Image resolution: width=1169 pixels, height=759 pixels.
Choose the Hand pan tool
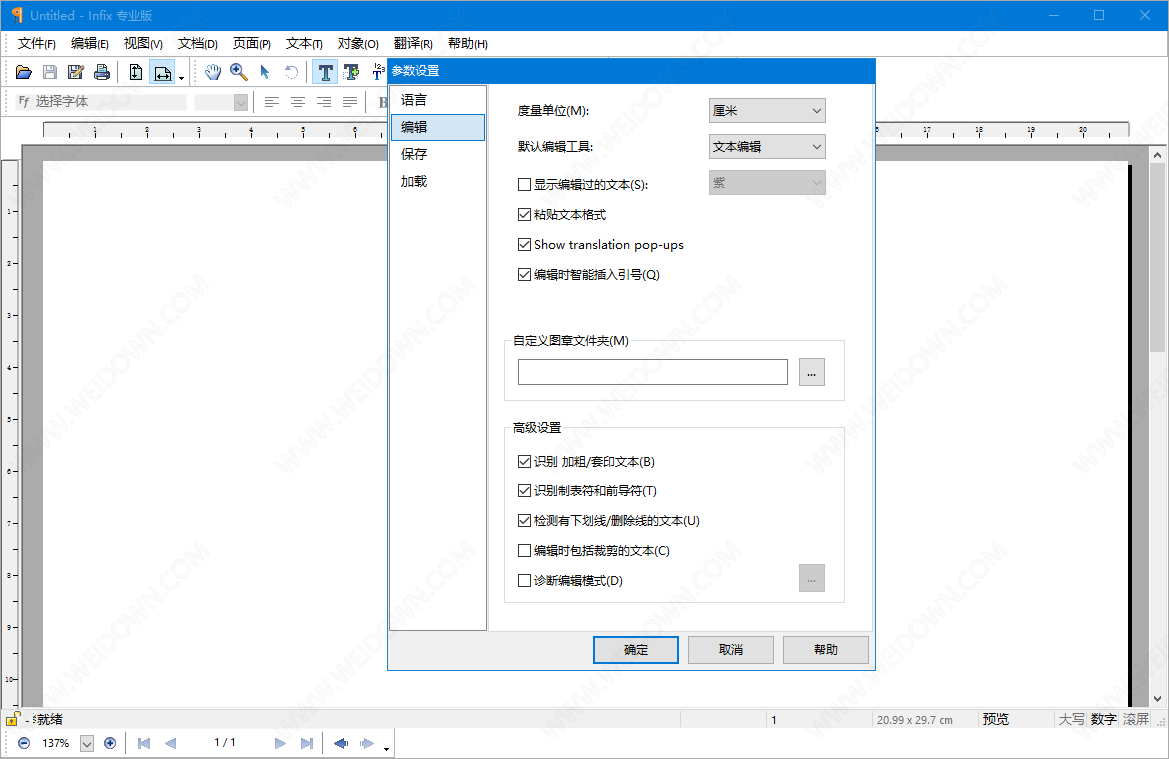click(212, 72)
